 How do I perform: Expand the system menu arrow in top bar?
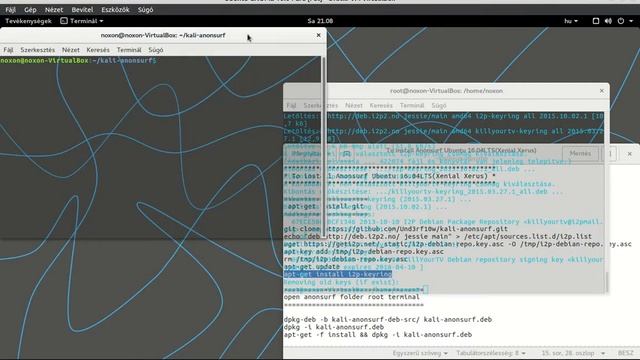point(631,21)
